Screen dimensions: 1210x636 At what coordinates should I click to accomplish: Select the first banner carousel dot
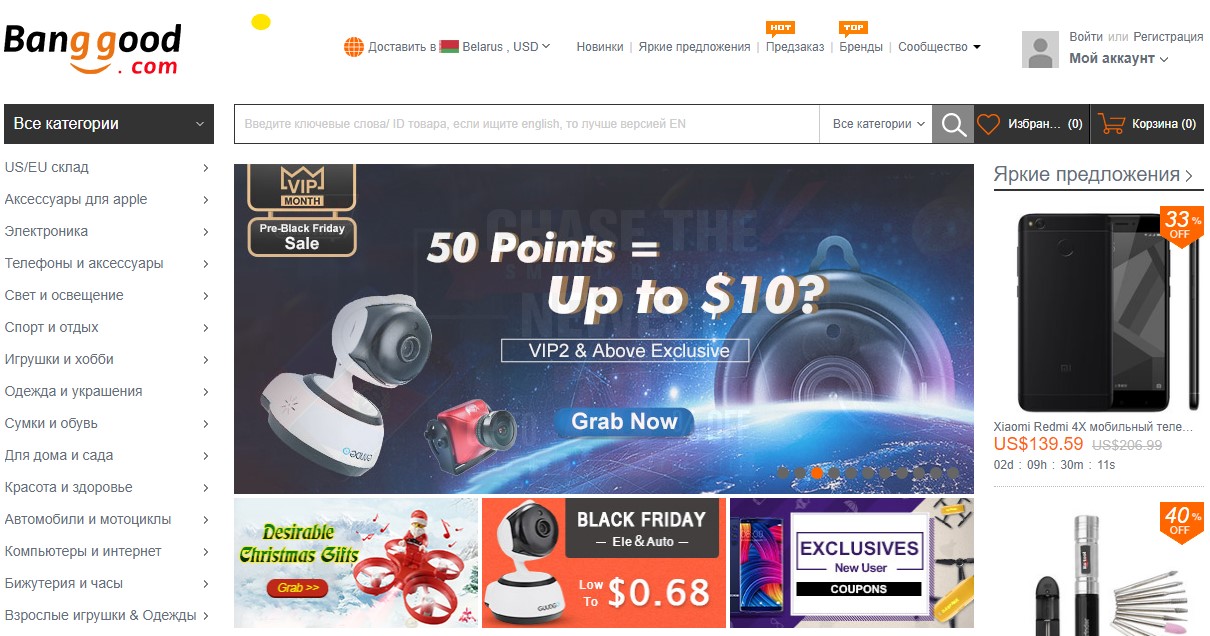(x=783, y=473)
